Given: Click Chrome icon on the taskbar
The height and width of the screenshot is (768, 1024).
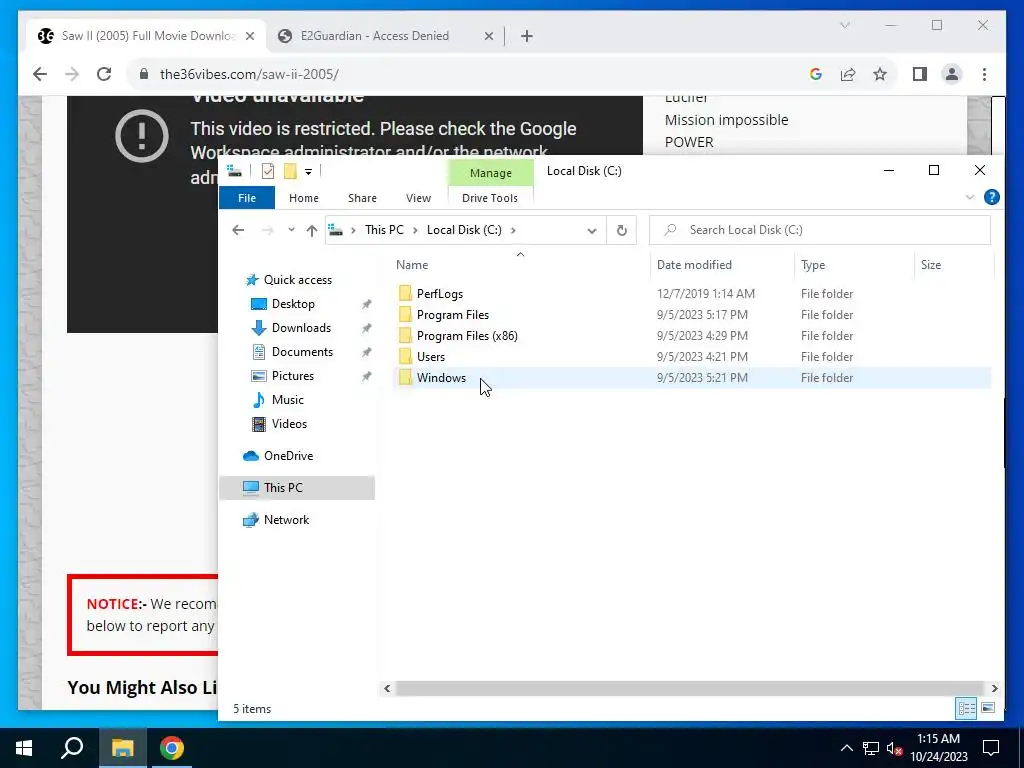Looking at the screenshot, I should tap(172, 748).
